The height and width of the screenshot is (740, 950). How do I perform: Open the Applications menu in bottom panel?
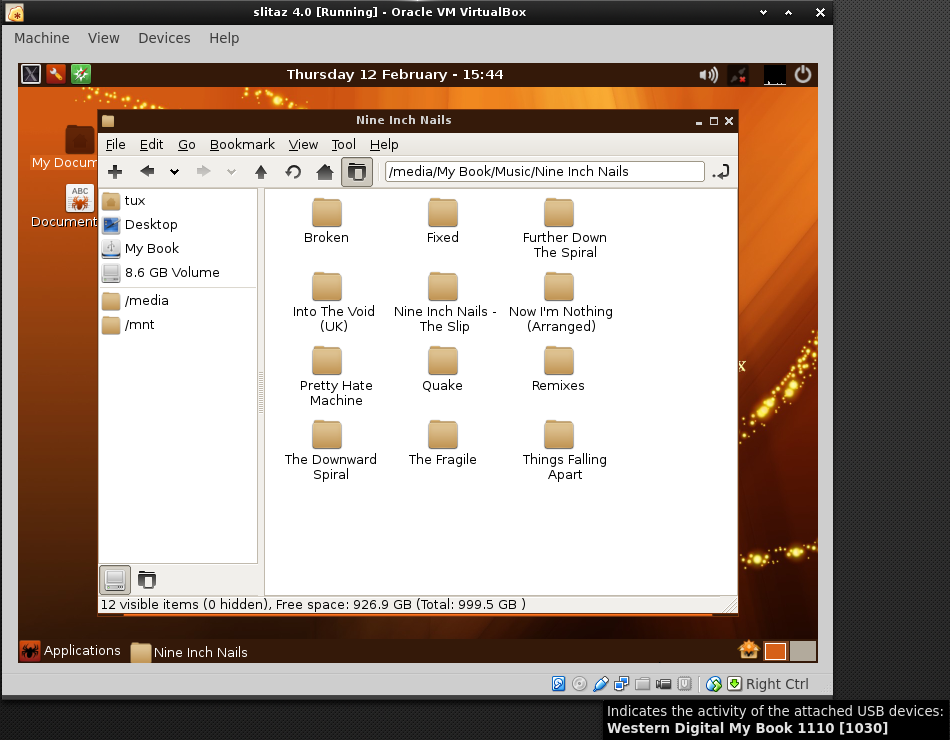click(x=70, y=651)
